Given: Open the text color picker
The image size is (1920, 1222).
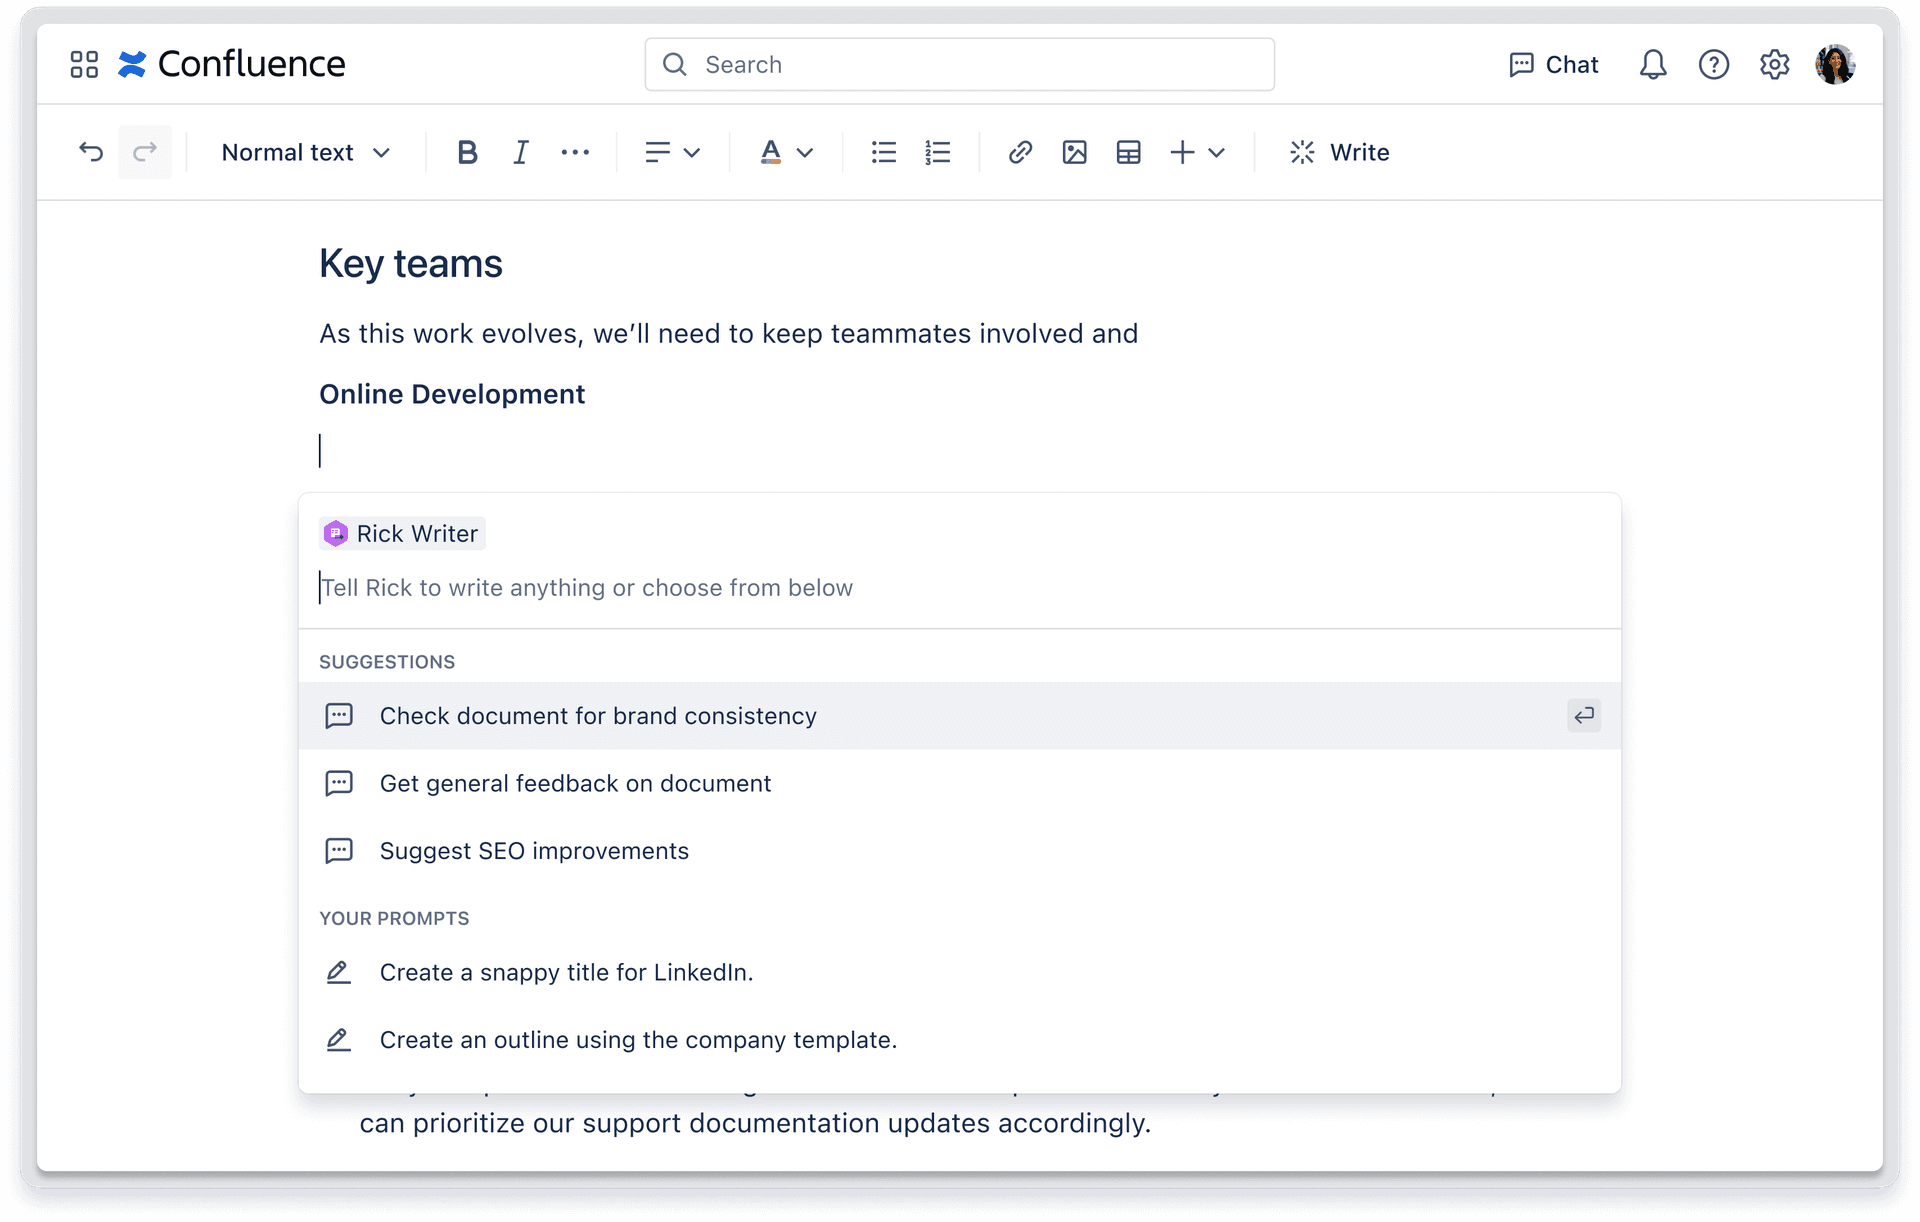Looking at the screenshot, I should tap(786, 152).
